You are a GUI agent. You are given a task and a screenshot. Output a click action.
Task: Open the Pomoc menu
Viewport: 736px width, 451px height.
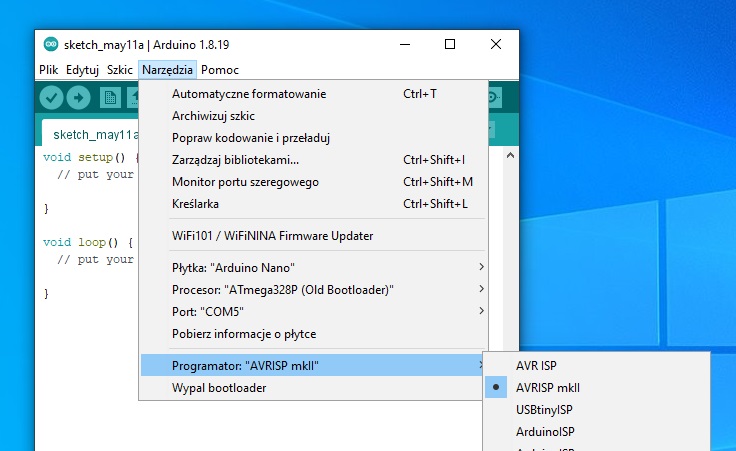(x=220, y=70)
